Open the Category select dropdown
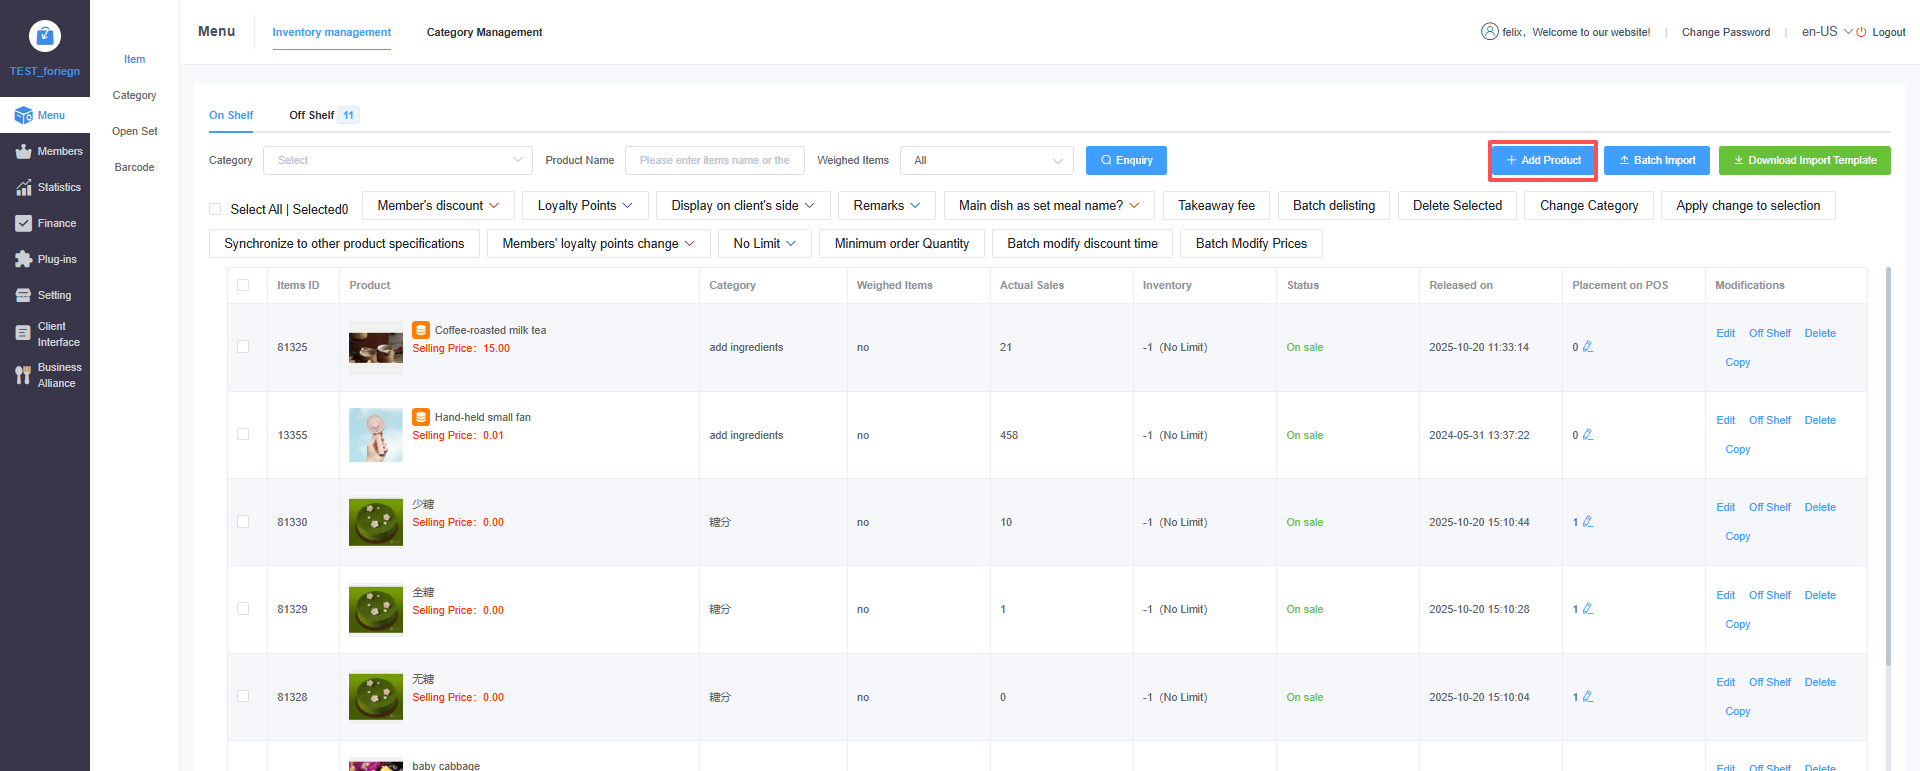Screen dimensions: 1920x771 click(x=398, y=160)
